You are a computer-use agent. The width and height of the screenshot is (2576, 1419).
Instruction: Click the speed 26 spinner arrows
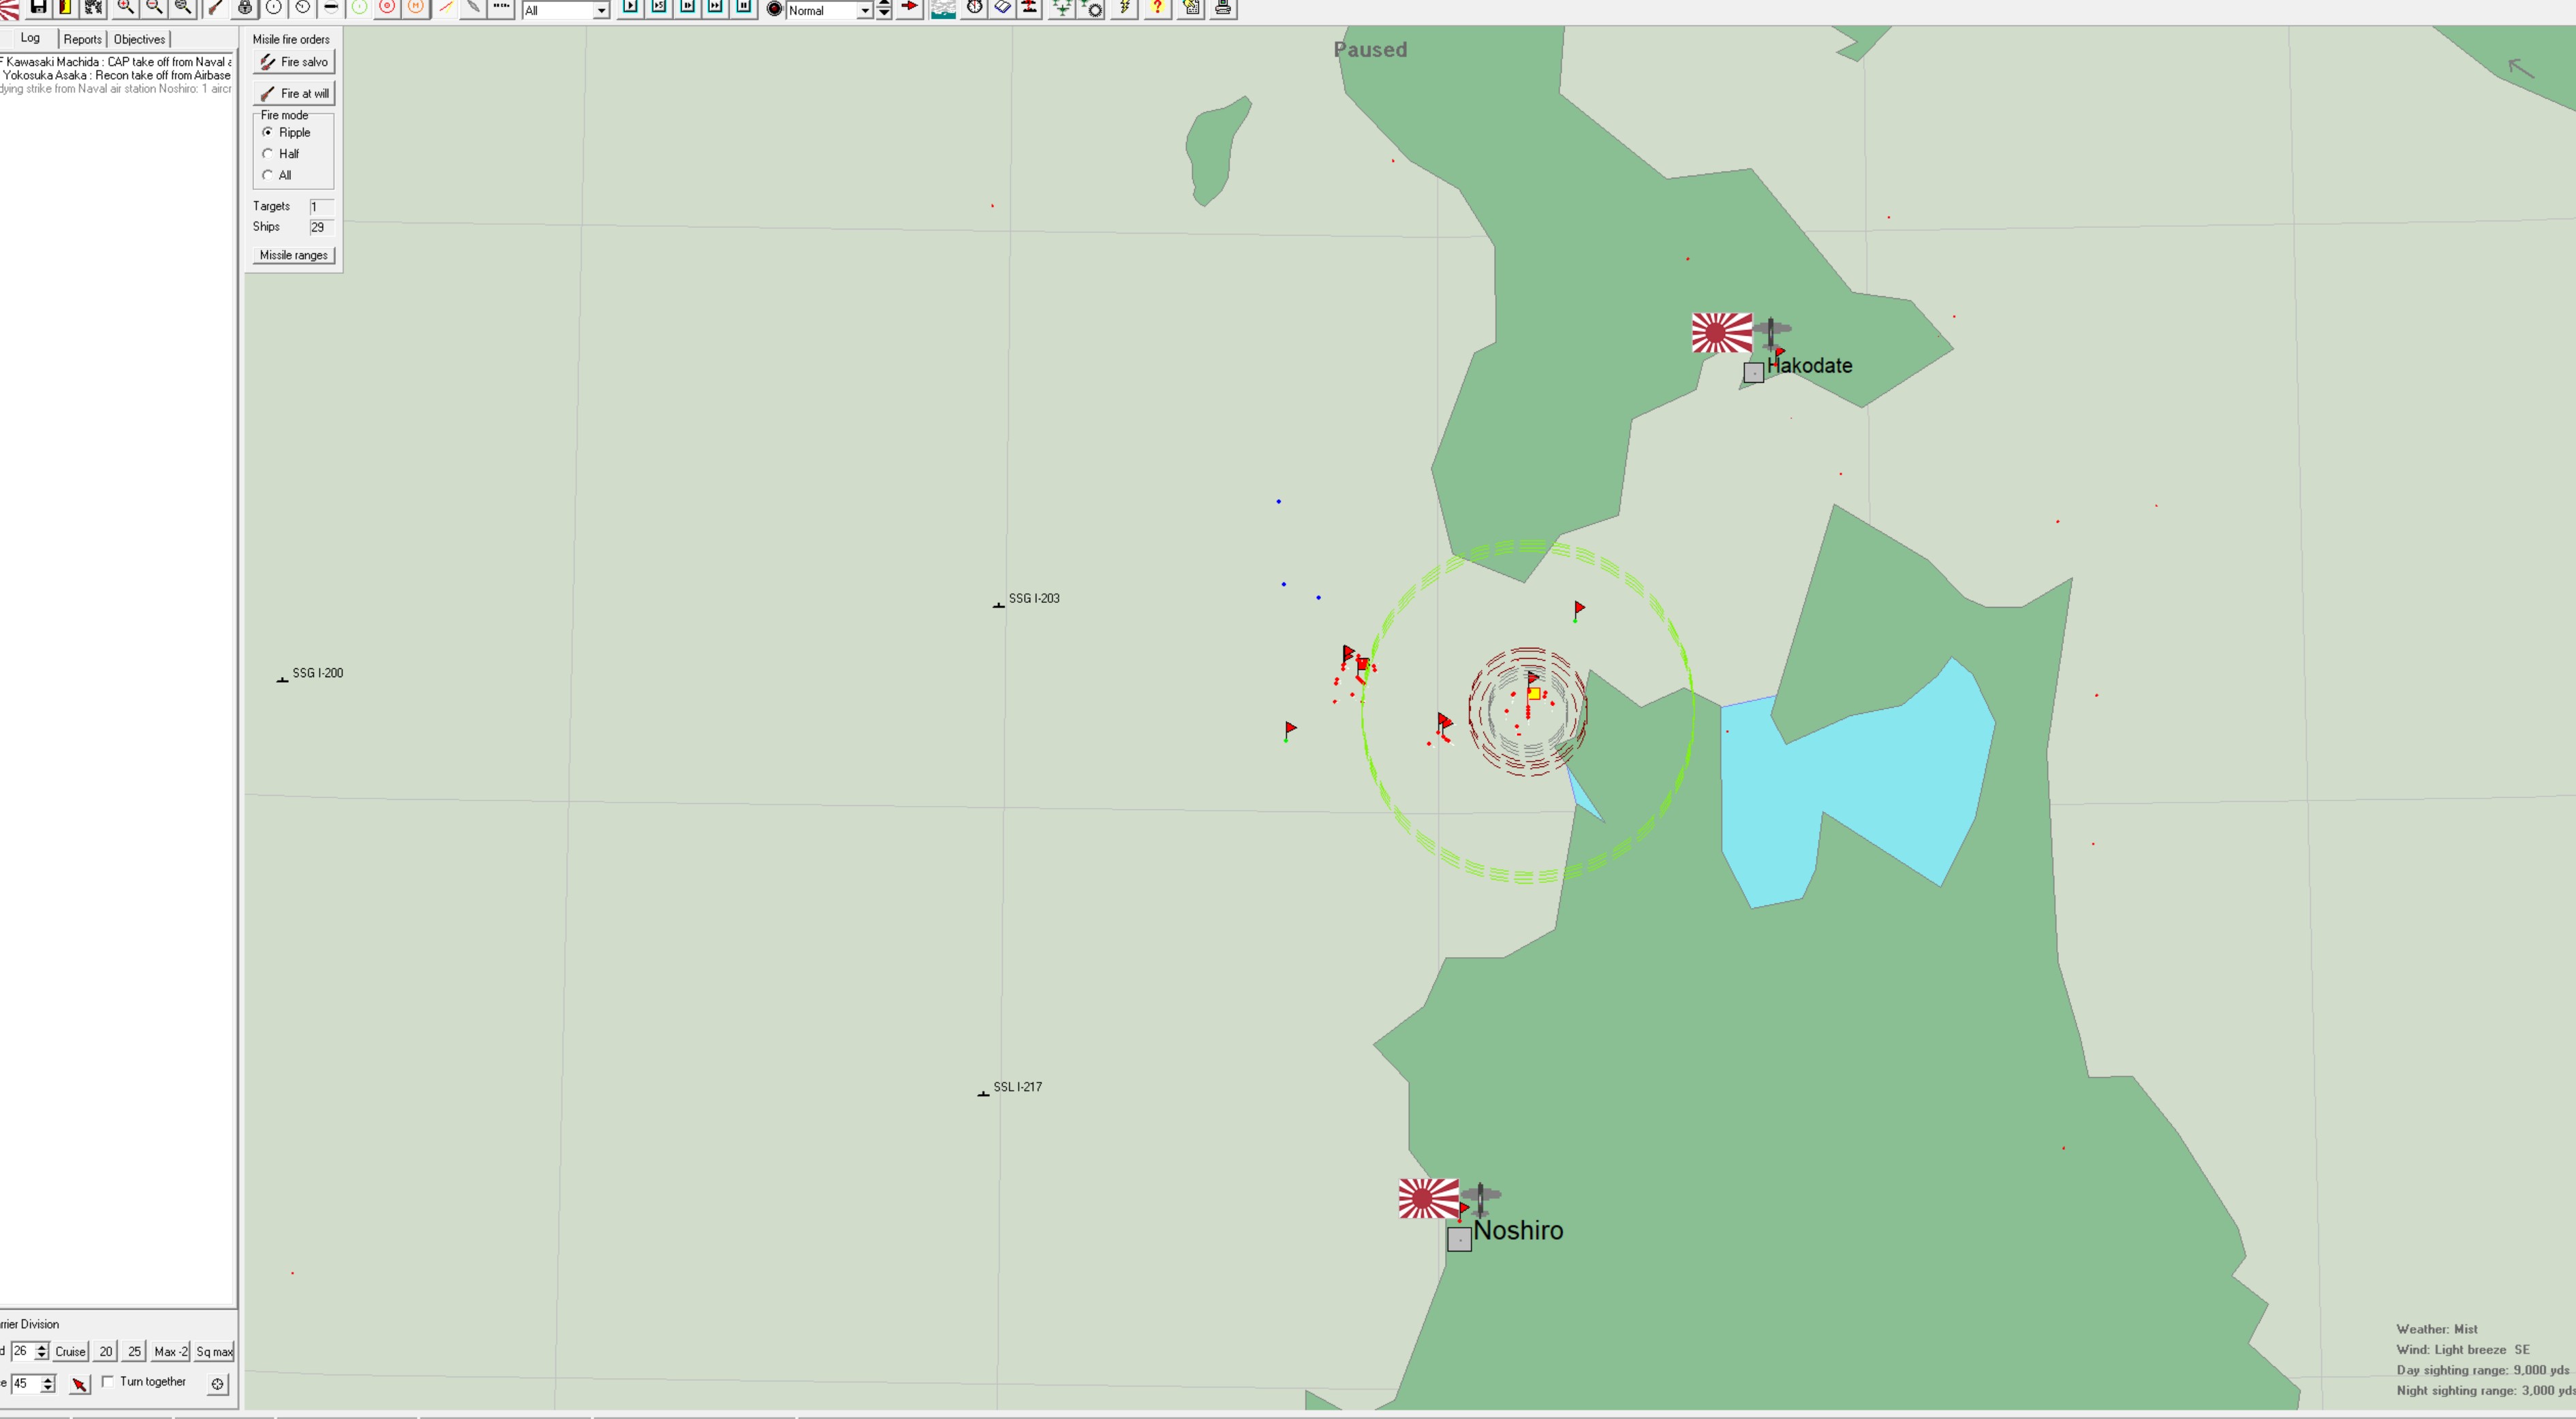(x=41, y=1351)
